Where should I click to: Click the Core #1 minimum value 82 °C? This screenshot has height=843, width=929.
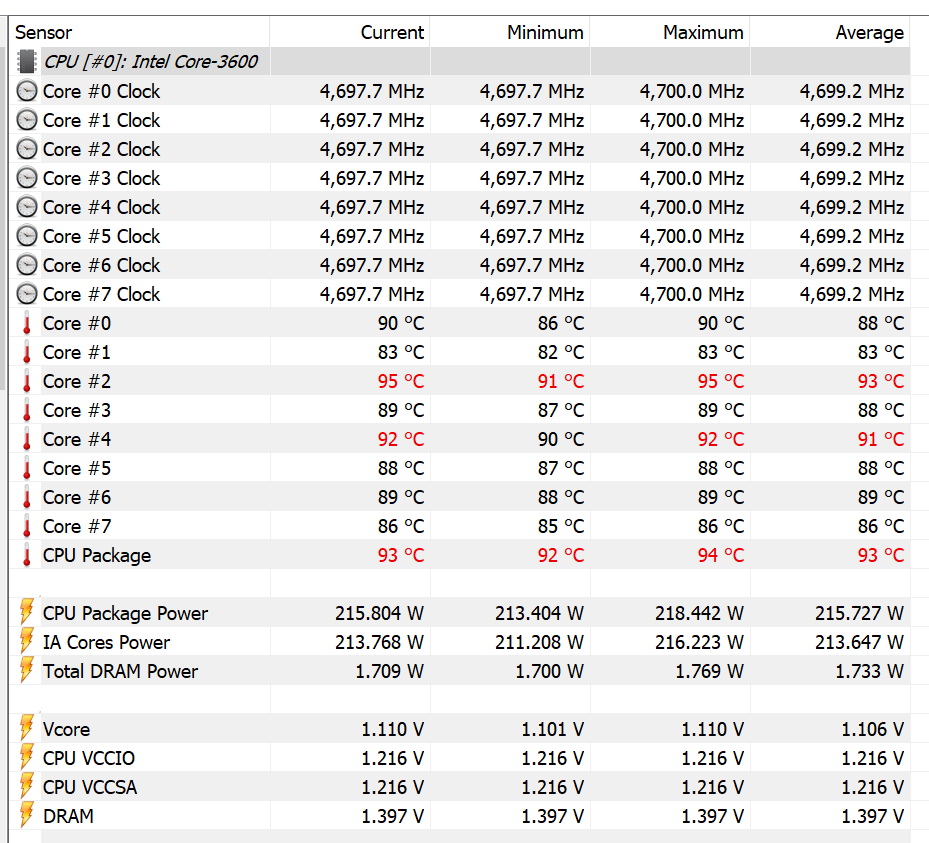pyautogui.click(x=561, y=352)
